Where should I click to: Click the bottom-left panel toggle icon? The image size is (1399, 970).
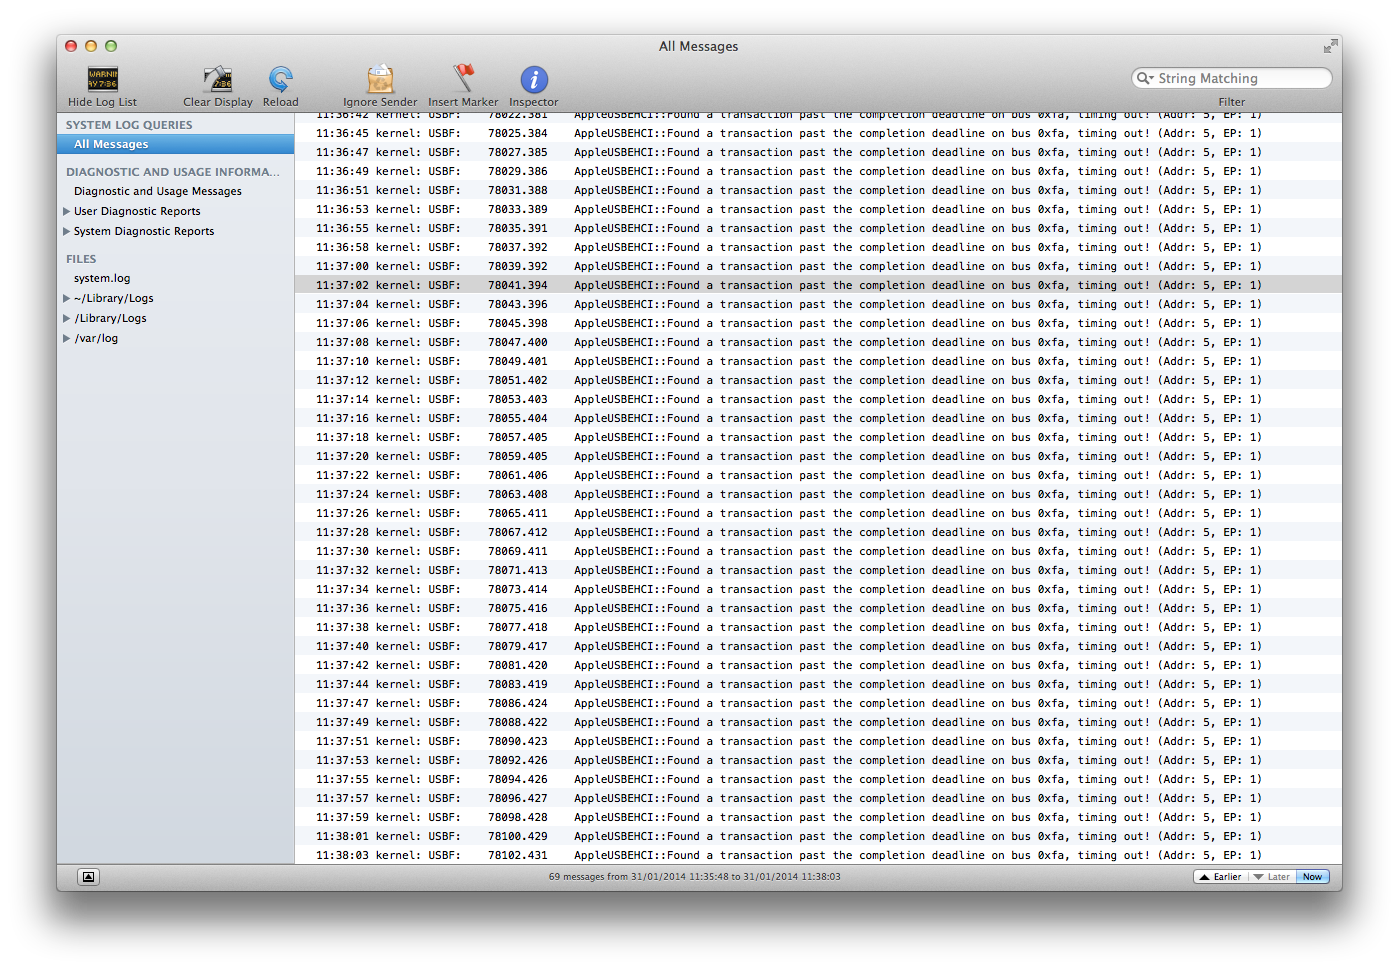pos(88,877)
